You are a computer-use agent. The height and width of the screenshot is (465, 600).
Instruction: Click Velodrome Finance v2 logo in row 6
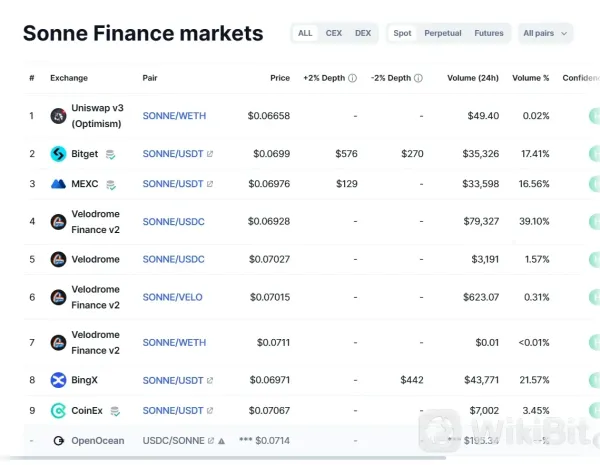(x=58, y=297)
